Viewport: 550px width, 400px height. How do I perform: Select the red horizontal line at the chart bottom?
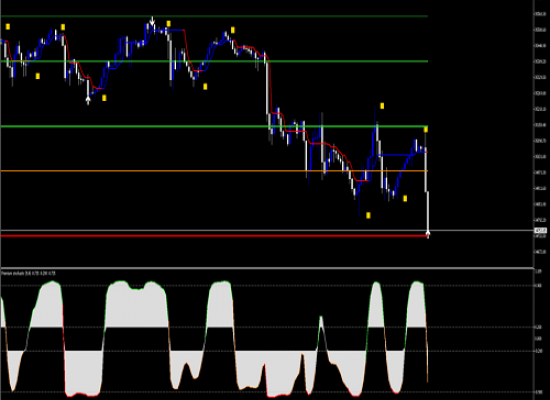click(214, 236)
